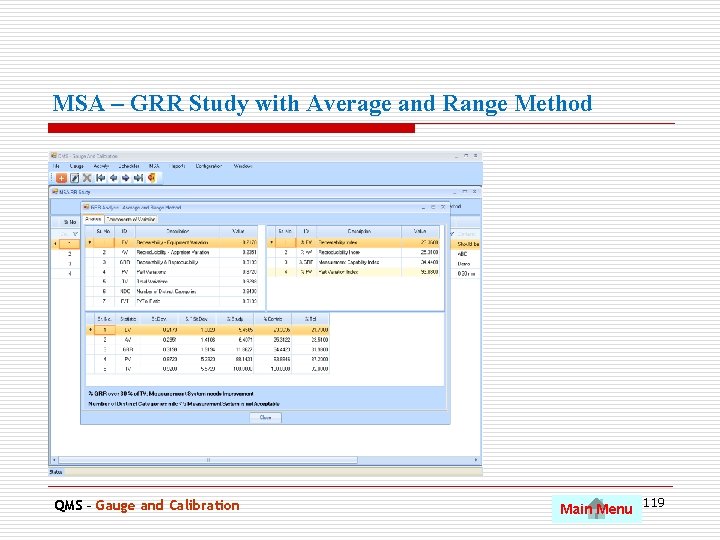Click row 2 in MSA GRR Study window

tap(70, 254)
